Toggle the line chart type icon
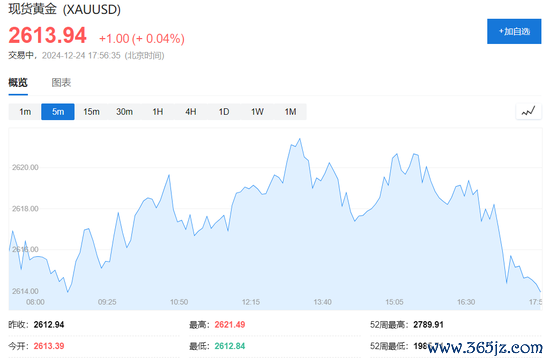 click(x=528, y=112)
